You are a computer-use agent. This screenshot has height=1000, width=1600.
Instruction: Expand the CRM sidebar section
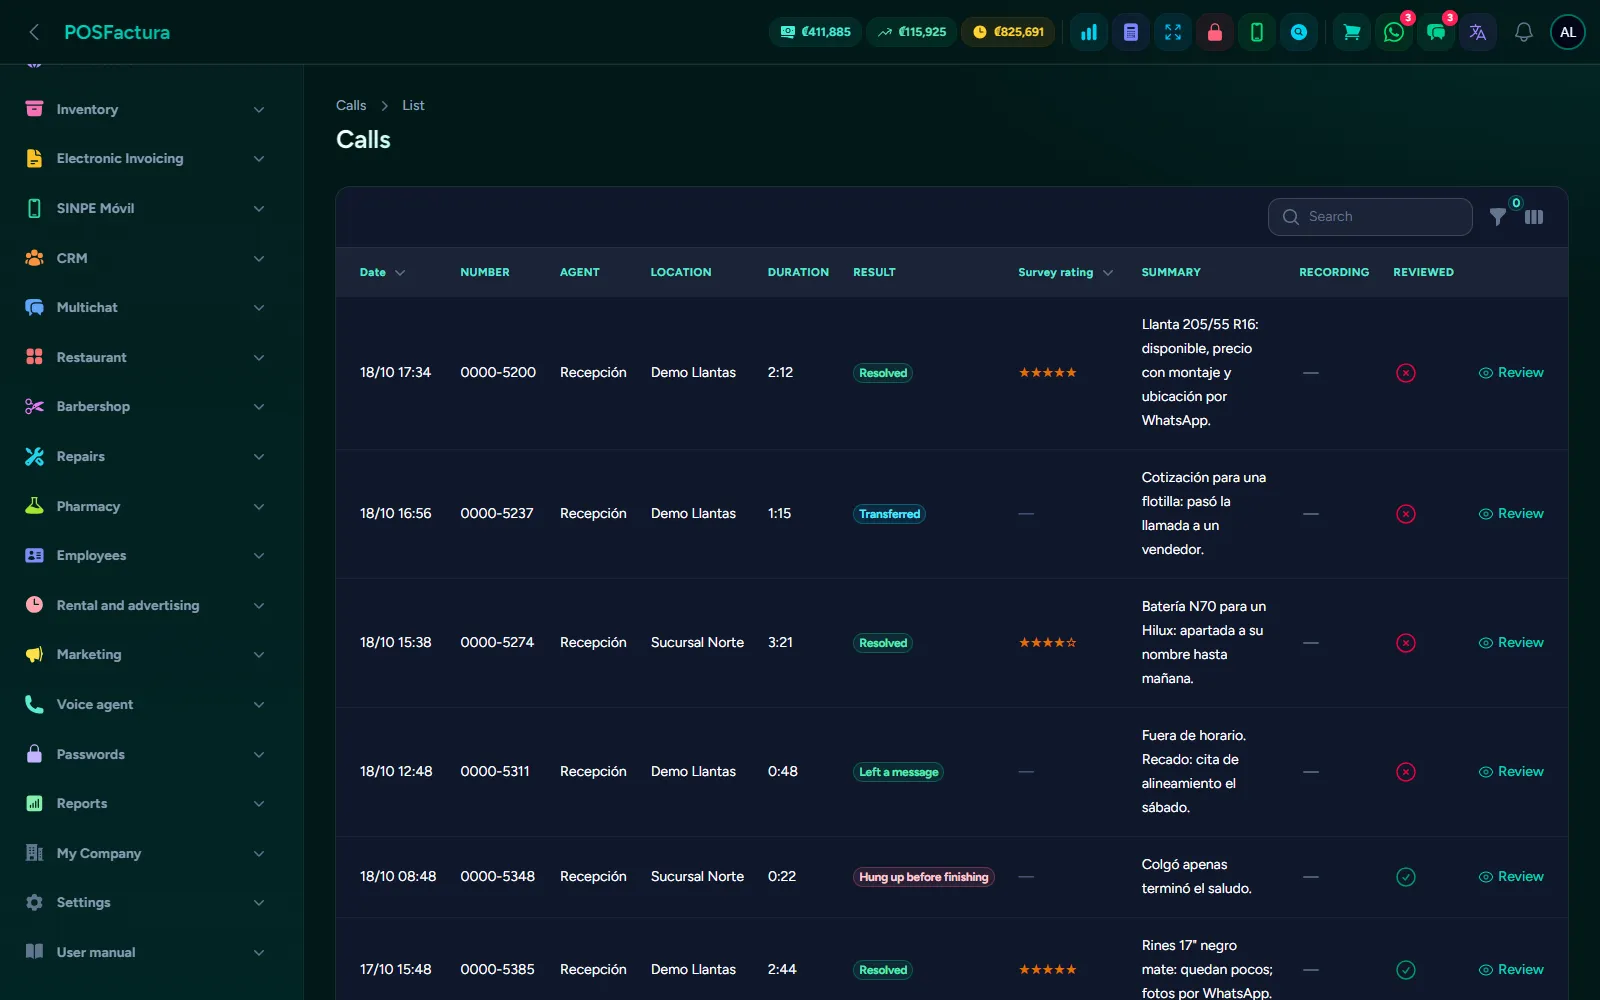(x=146, y=258)
